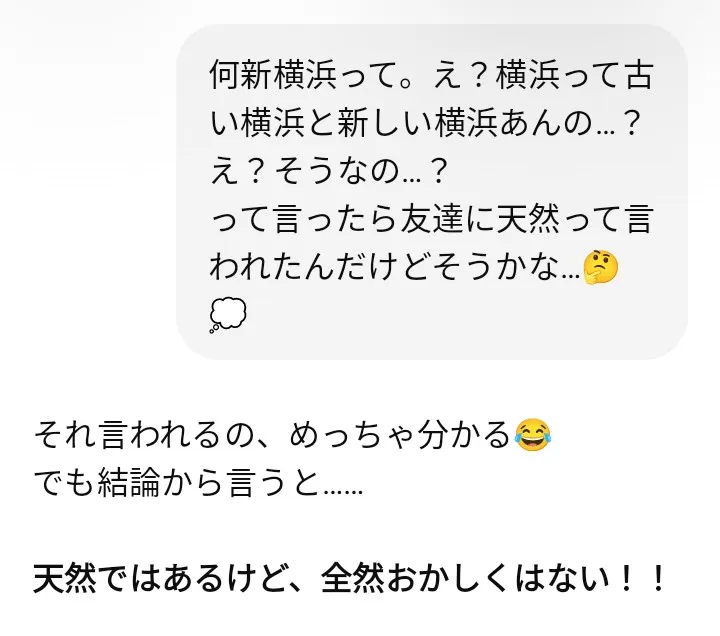The image size is (720, 636).
Task: Click the thought balloon emoji in bubble
Action: click(228, 315)
